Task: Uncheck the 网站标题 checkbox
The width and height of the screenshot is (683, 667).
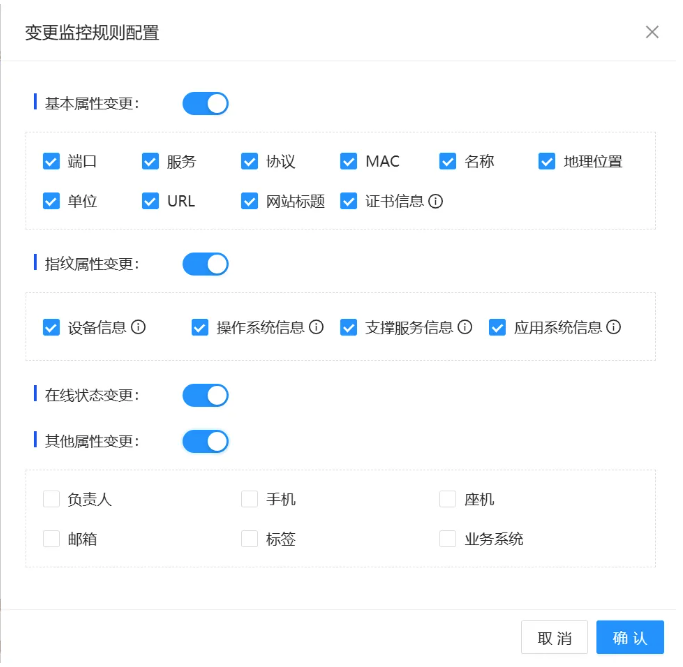Action: click(x=250, y=201)
